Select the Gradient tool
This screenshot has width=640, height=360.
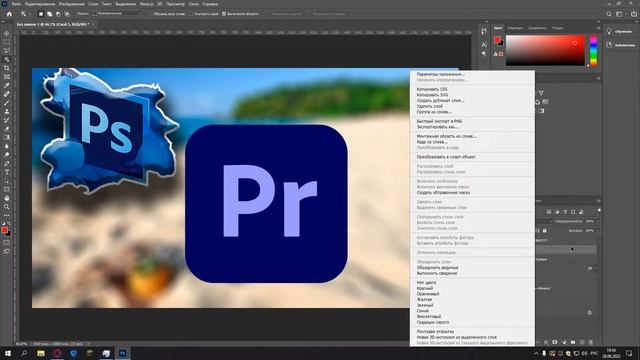point(7,138)
